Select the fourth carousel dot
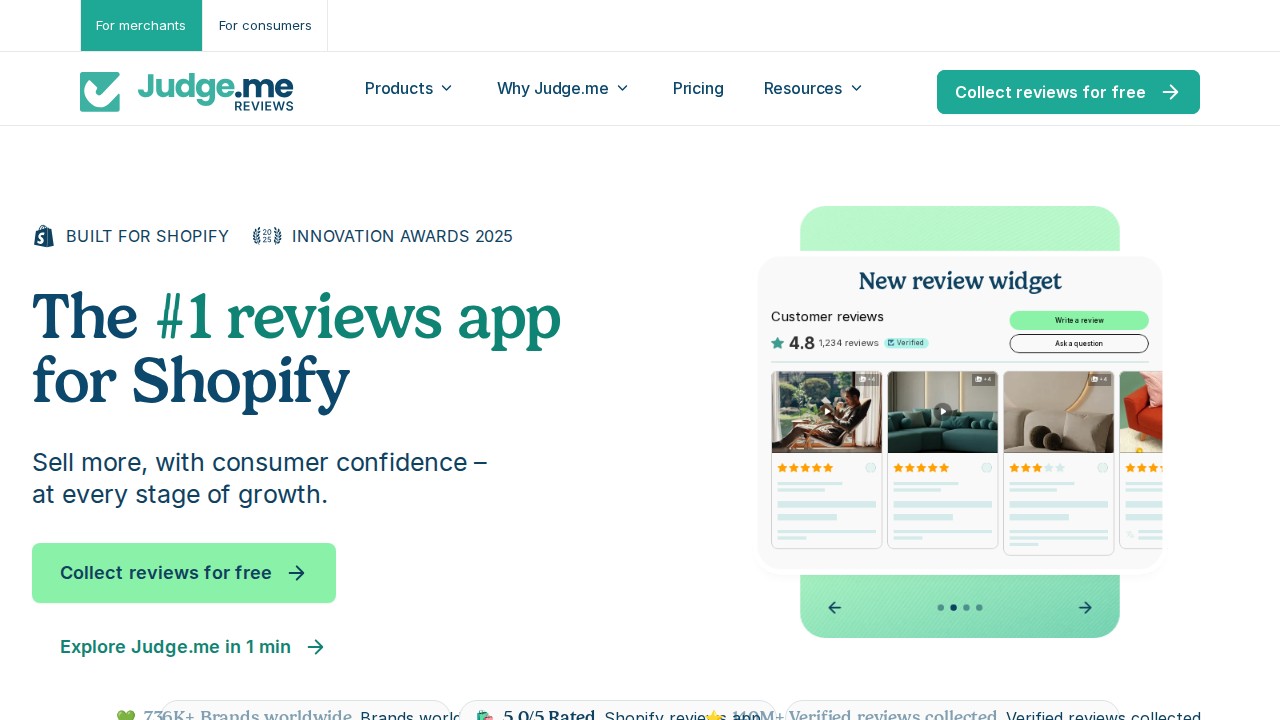1280x720 pixels. (979, 608)
